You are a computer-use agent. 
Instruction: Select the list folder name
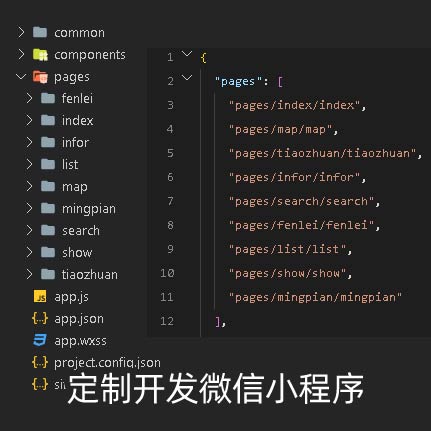pyautogui.click(x=70, y=164)
